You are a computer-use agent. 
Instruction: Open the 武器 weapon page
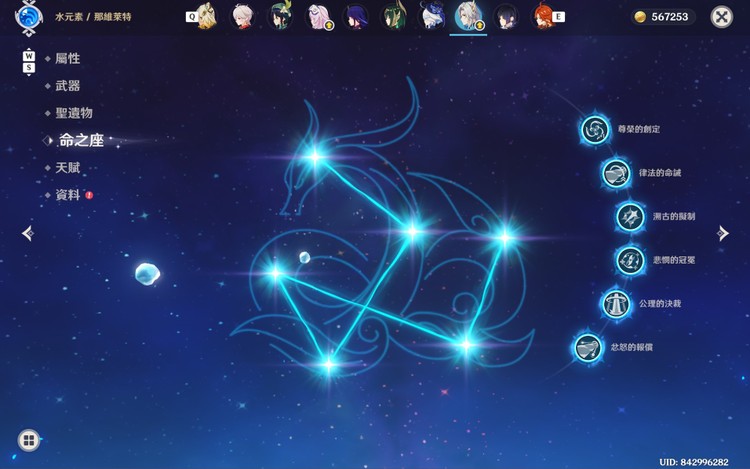pyautogui.click(x=67, y=86)
